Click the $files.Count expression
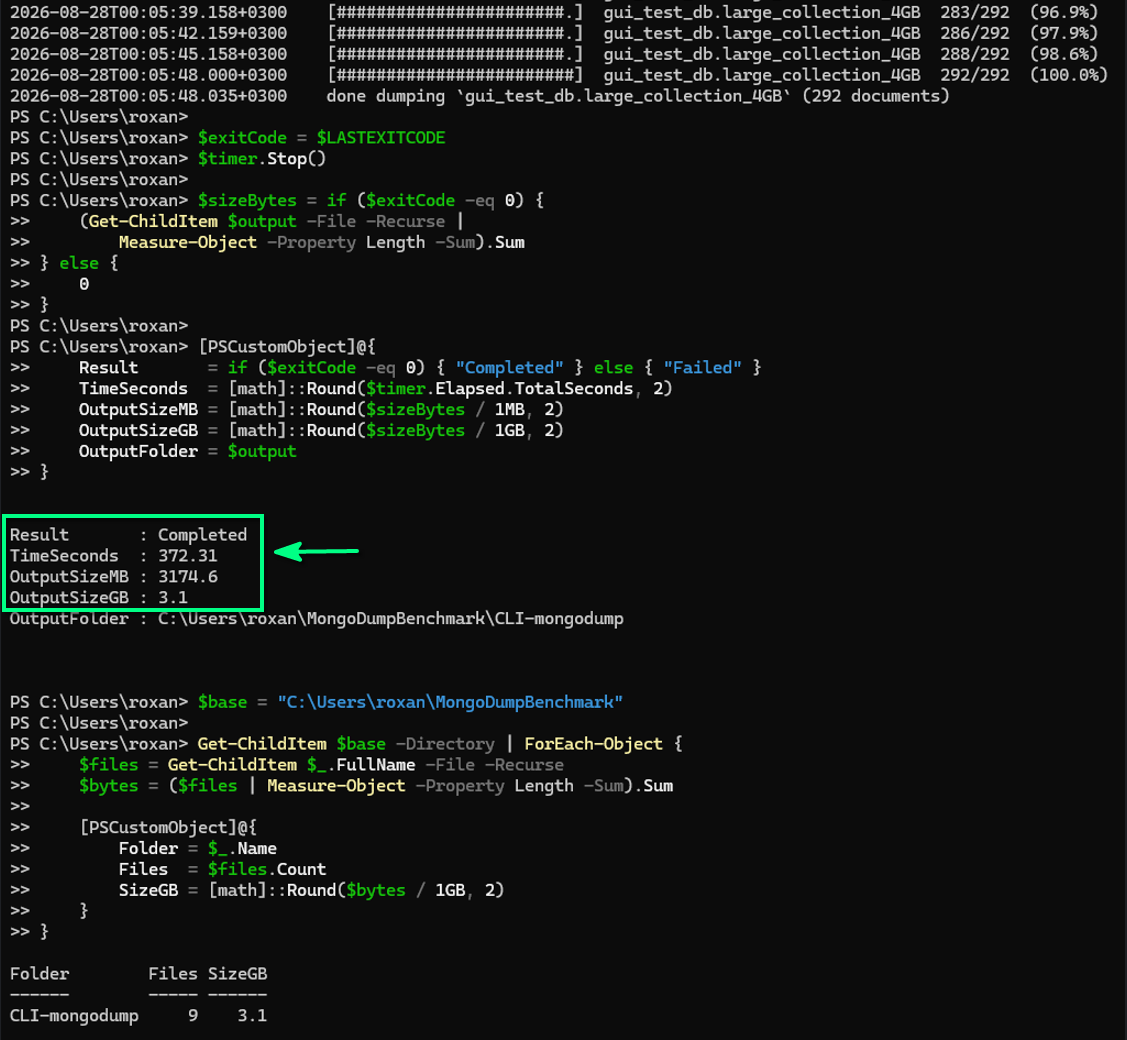 (267, 869)
